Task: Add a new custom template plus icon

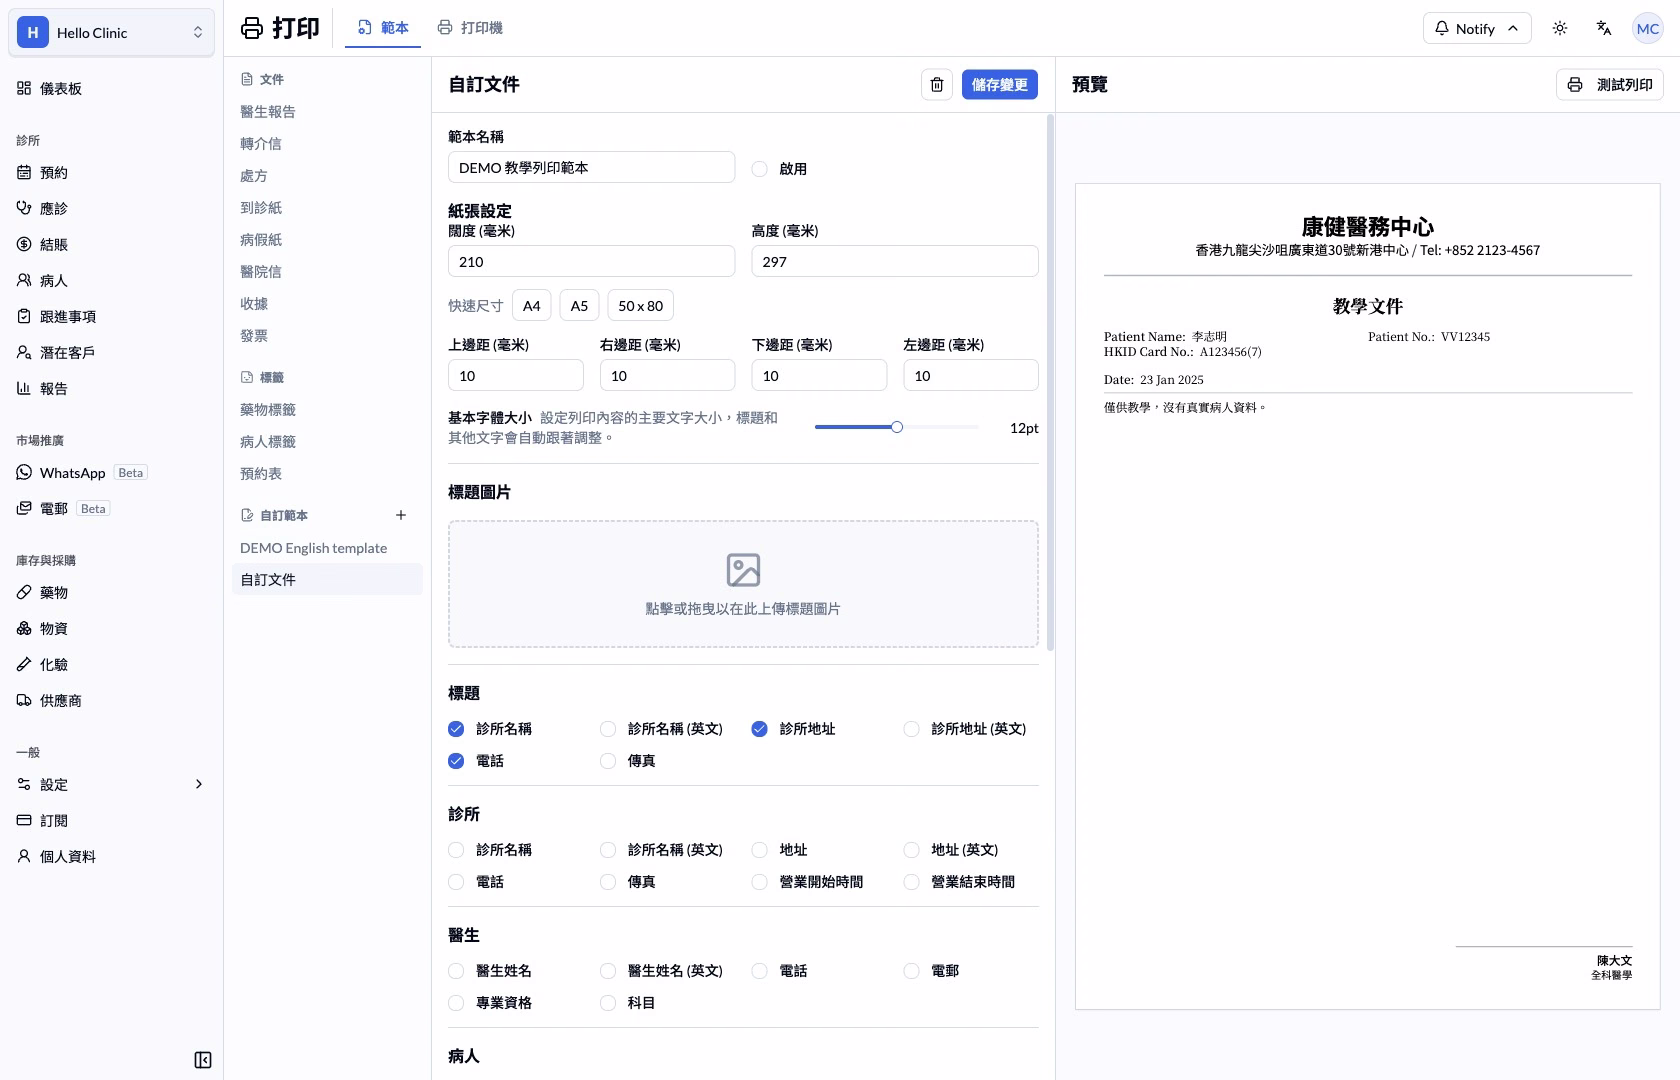Action: pyautogui.click(x=401, y=515)
